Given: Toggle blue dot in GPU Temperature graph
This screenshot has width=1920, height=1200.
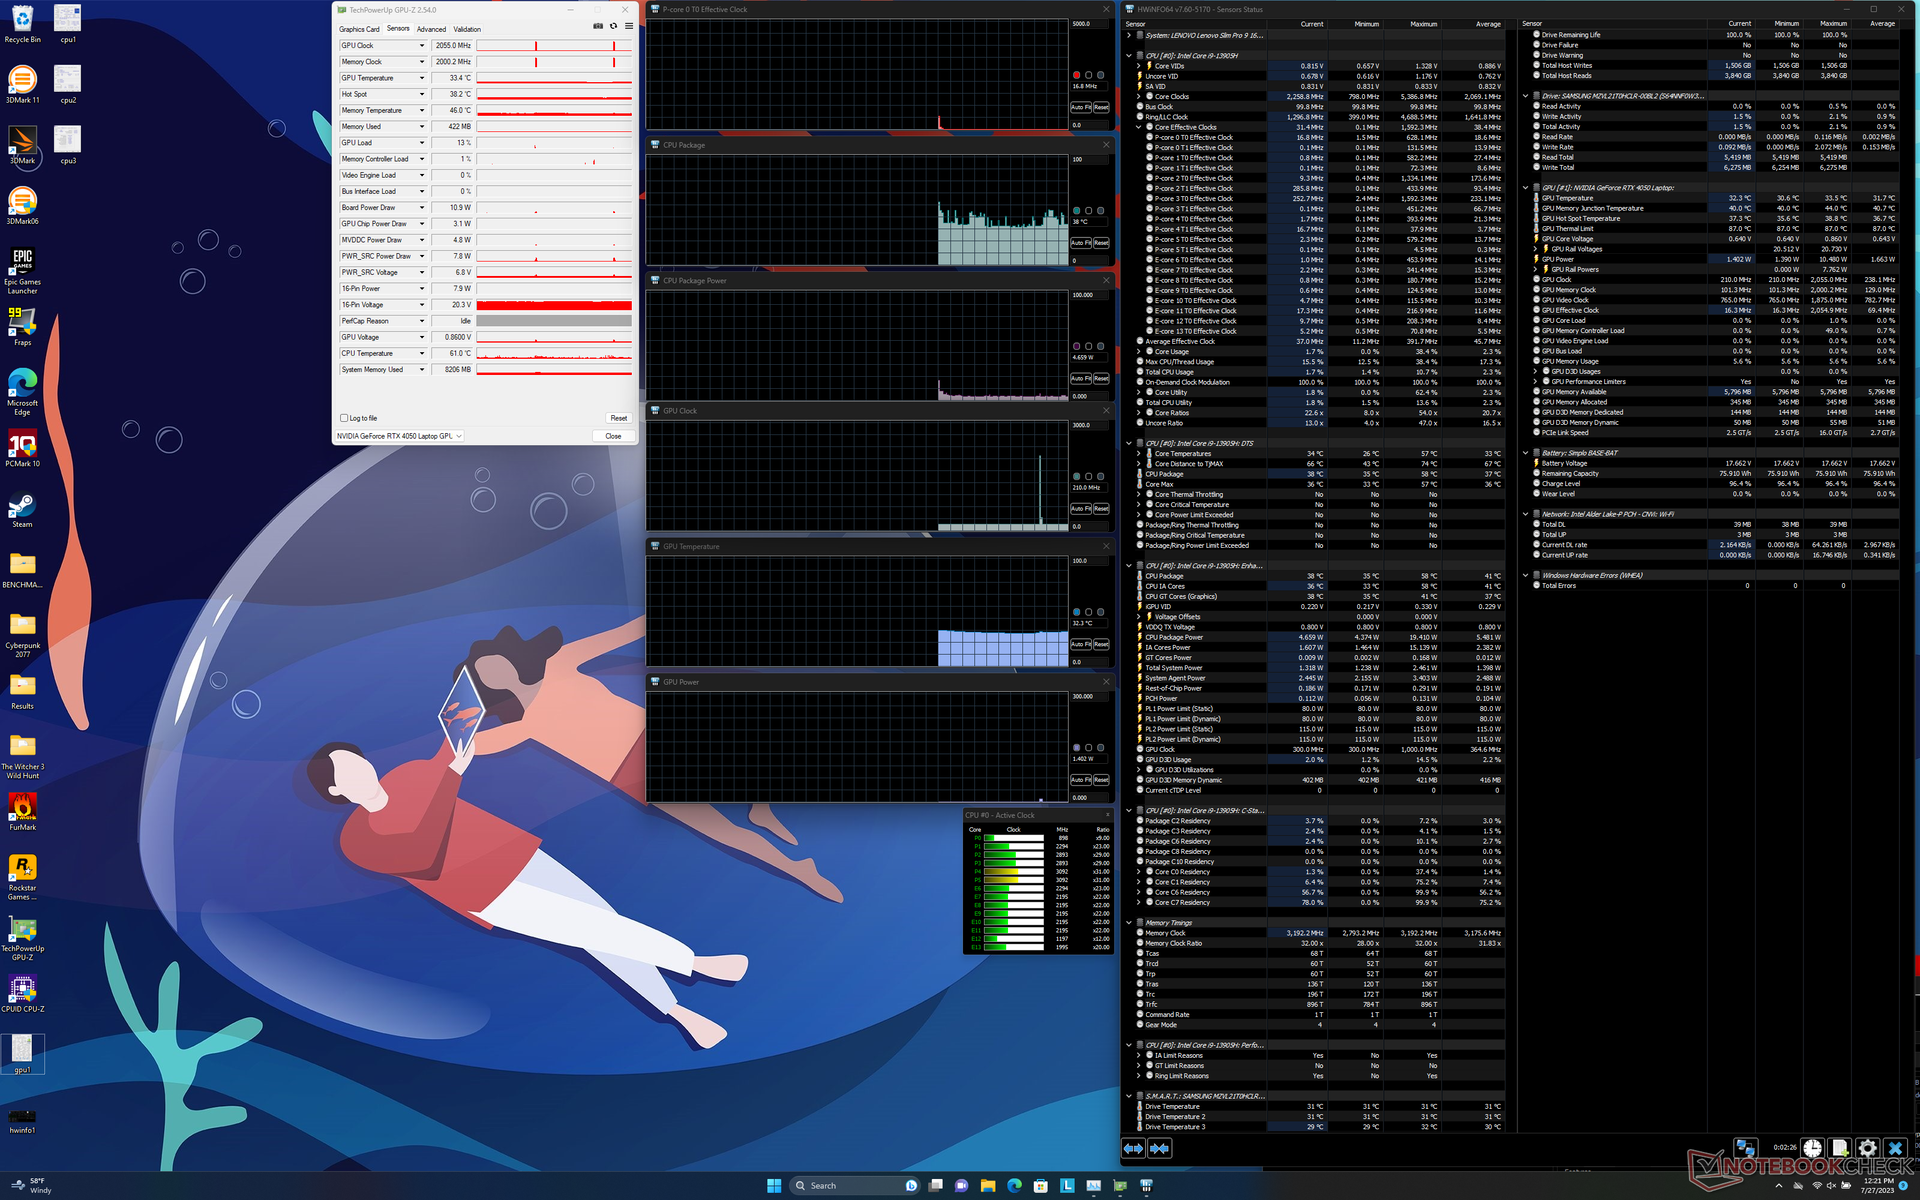Looking at the screenshot, I should click(x=1076, y=612).
